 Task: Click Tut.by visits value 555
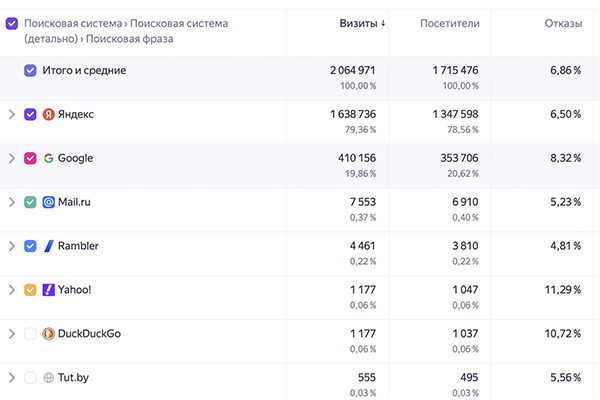click(367, 378)
